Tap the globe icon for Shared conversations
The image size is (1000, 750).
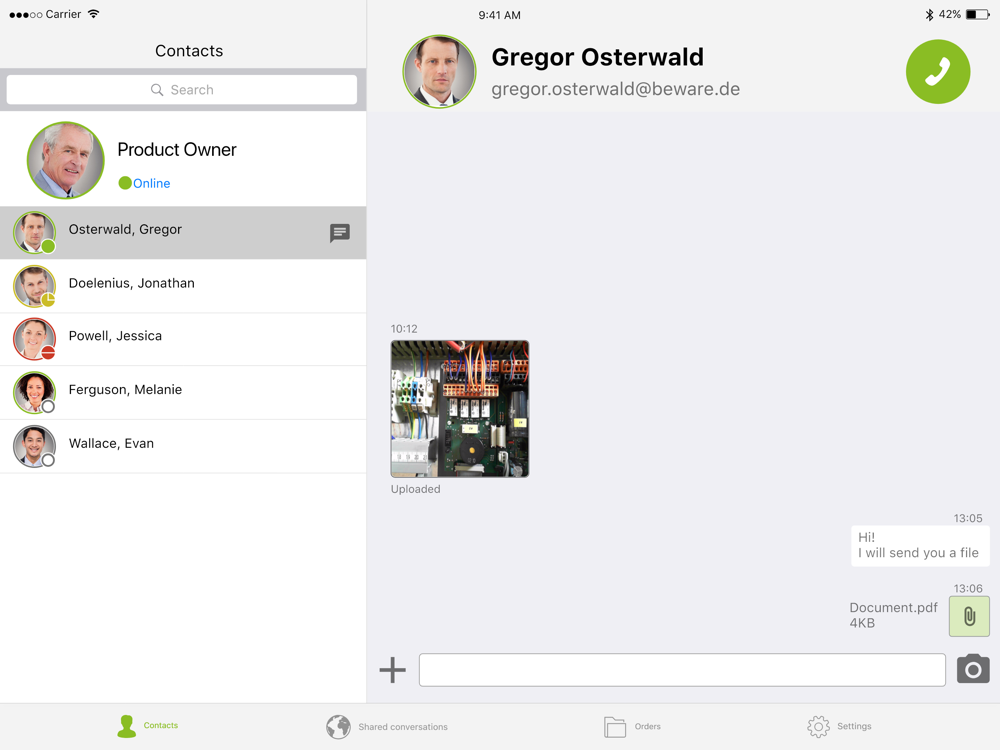click(338, 726)
